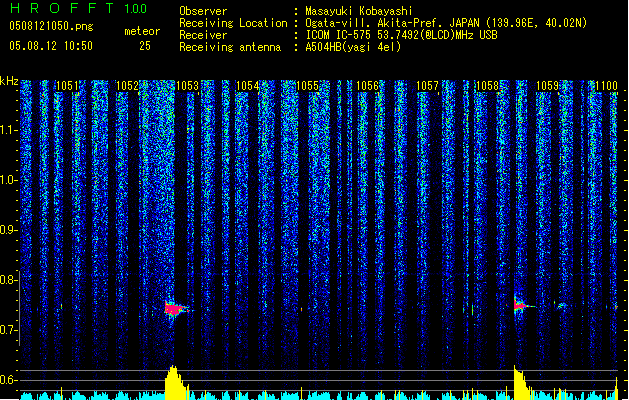Click the 1057 time marker
This screenshot has width=629, height=400.
click(x=427, y=86)
